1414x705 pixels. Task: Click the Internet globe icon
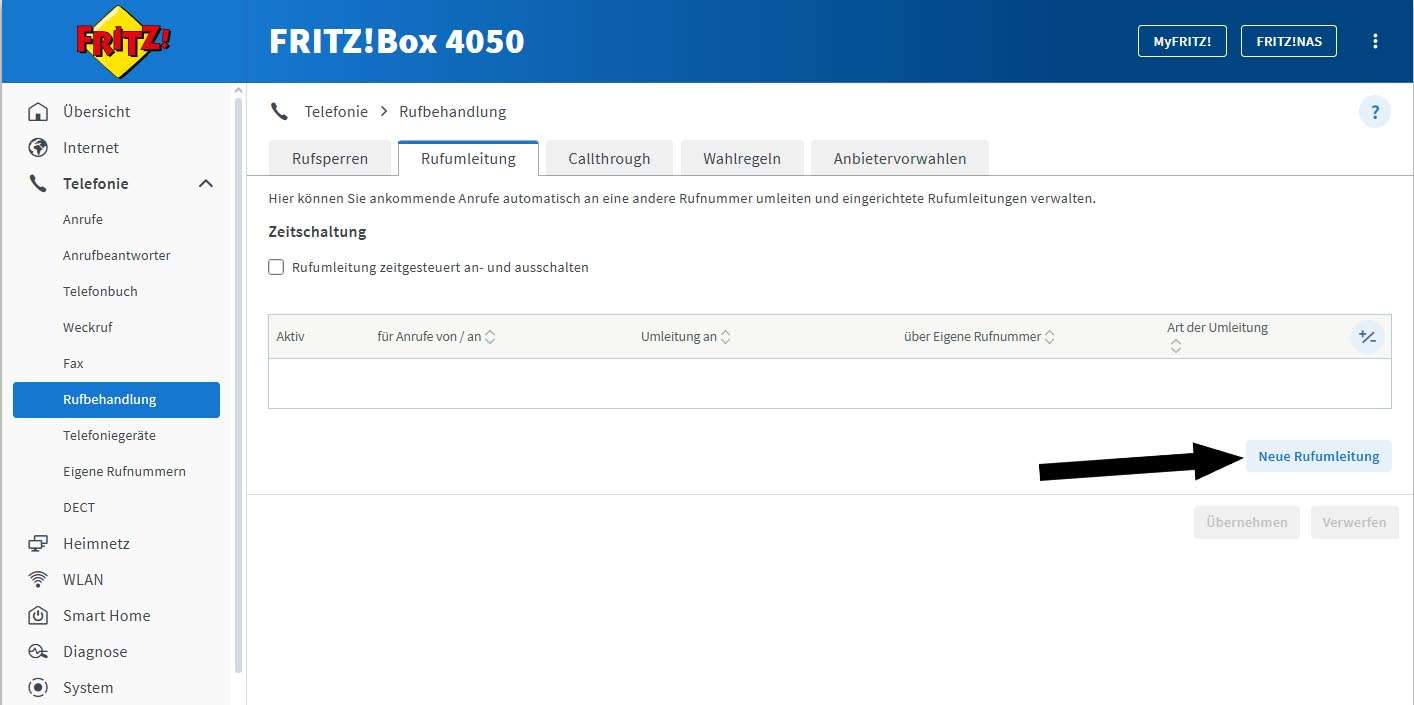(38, 148)
